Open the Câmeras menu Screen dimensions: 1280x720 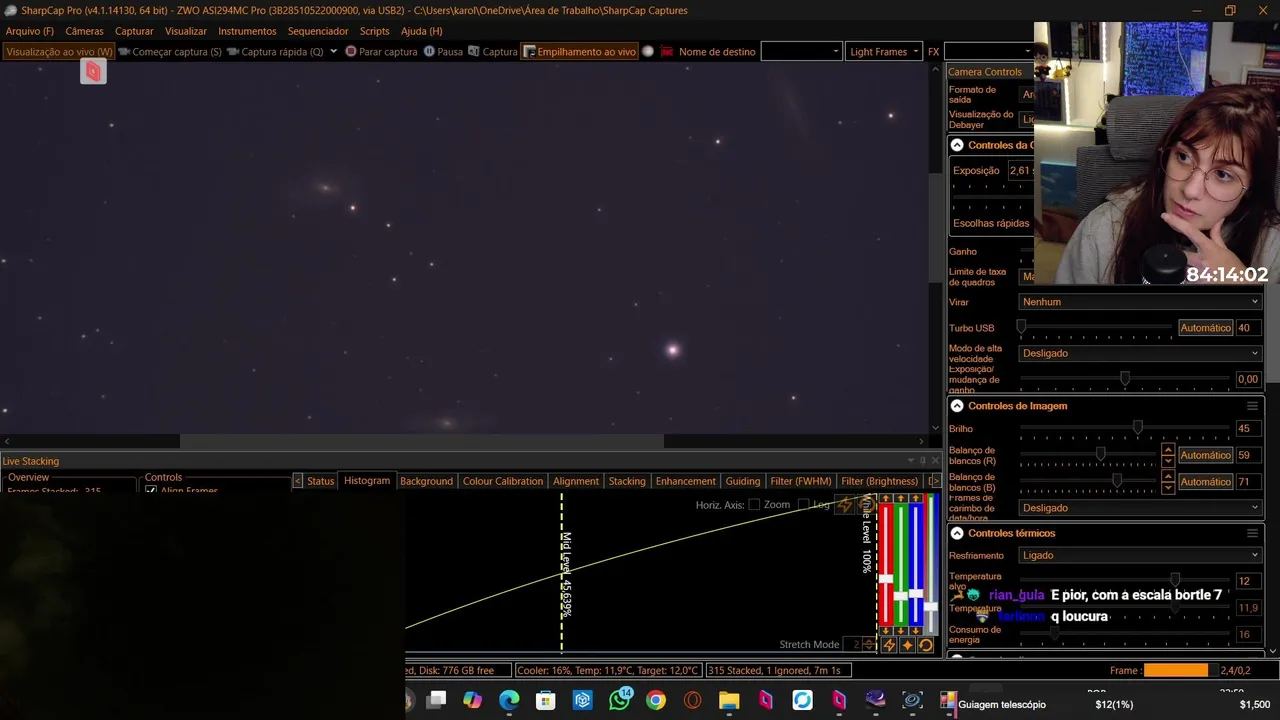point(84,31)
